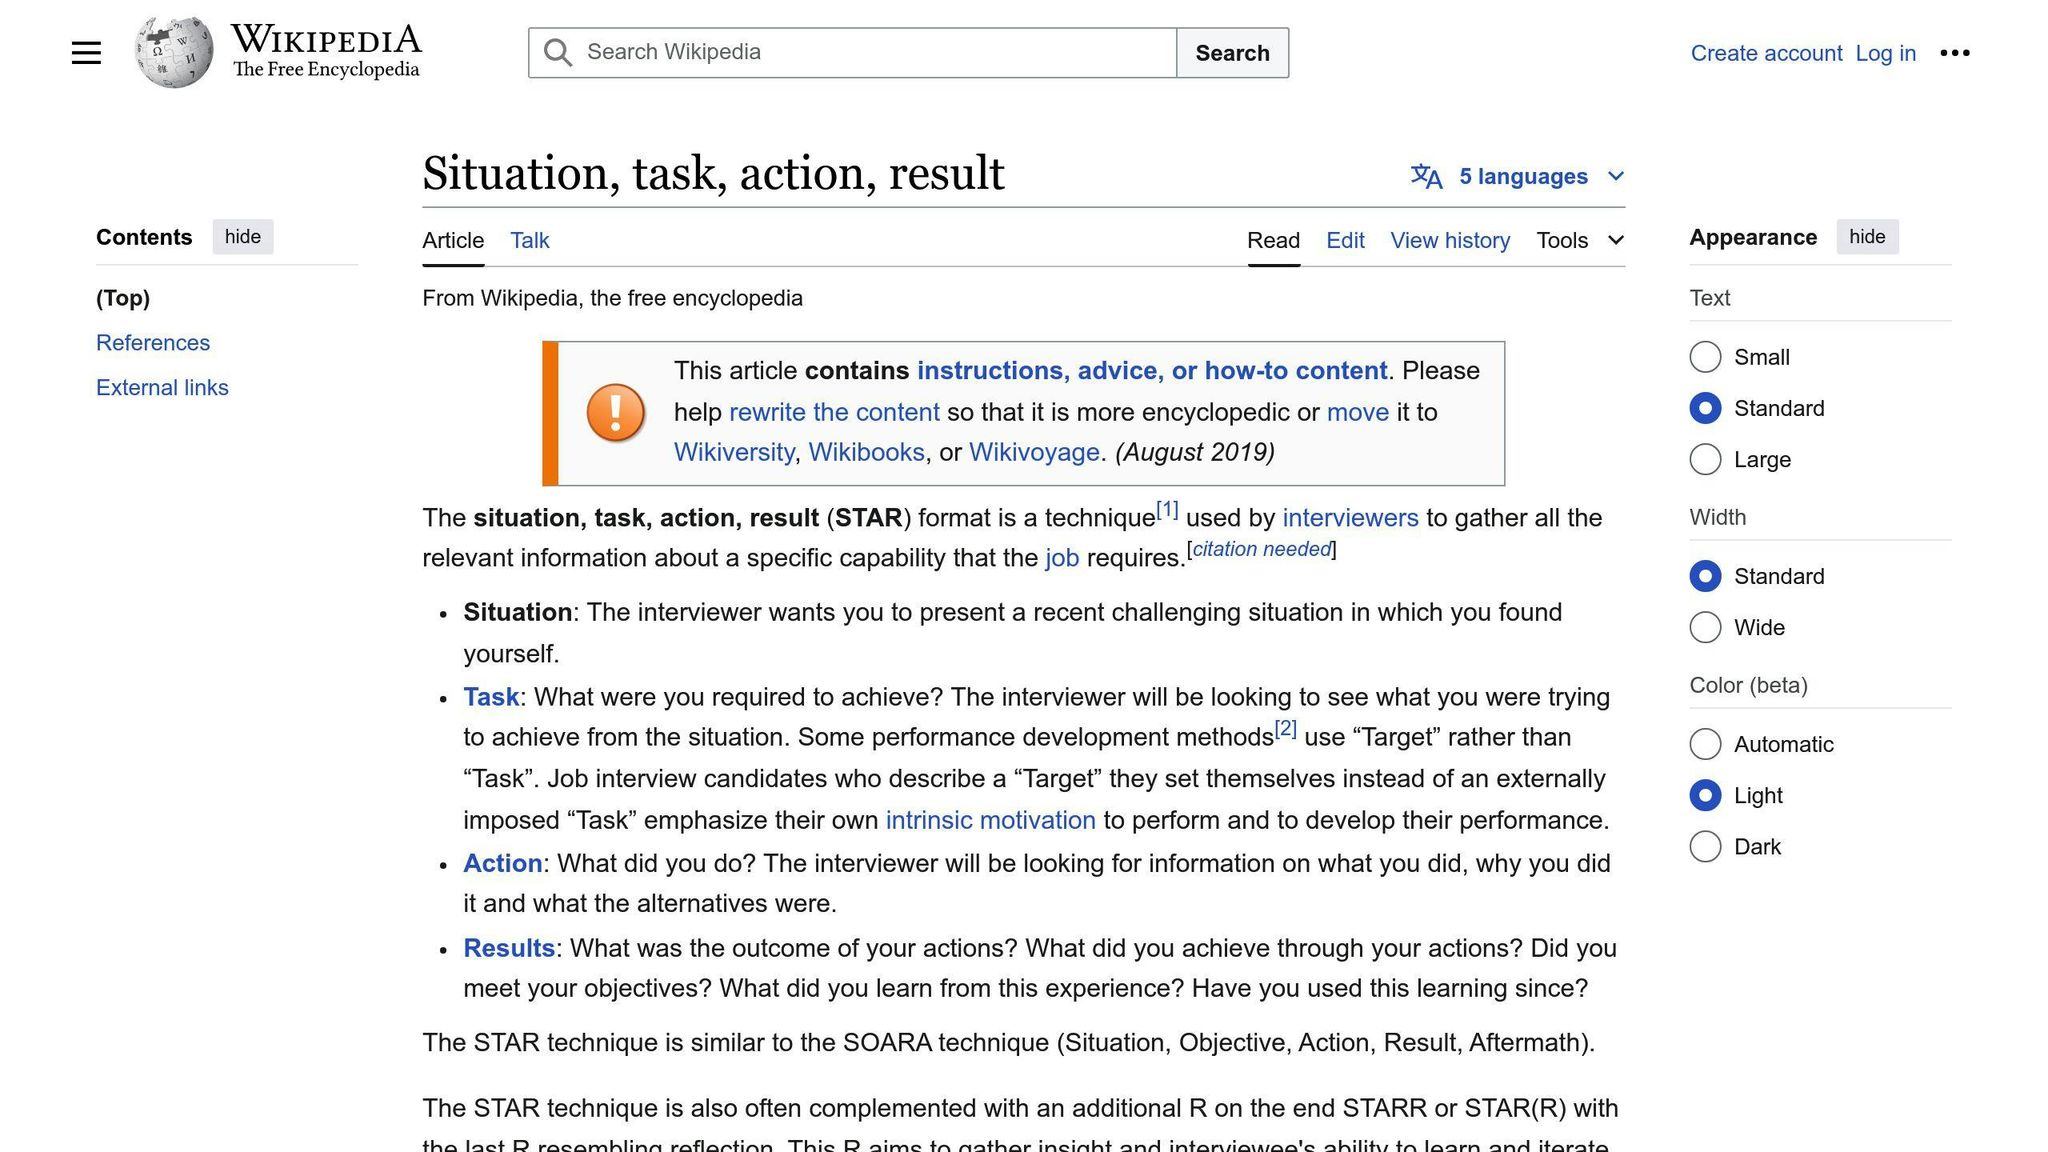2048x1152 pixels.
Task: Click footnote reference [1]
Action: 1167,510
